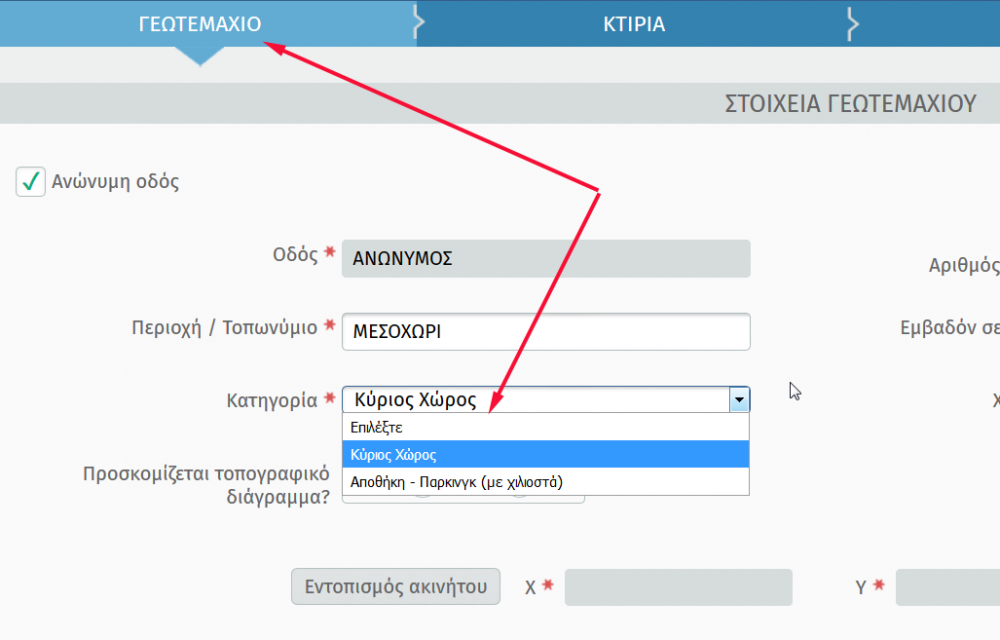This screenshot has width=1000, height=640.
Task: Click the Κατηγορία dropdown arrow button
Action: (739, 400)
